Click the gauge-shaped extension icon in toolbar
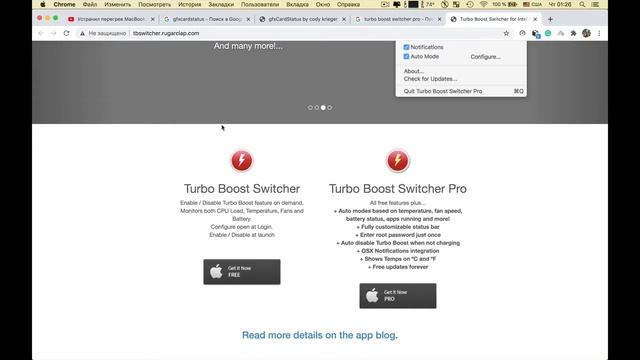The width and height of the screenshot is (640, 360). click(522, 33)
